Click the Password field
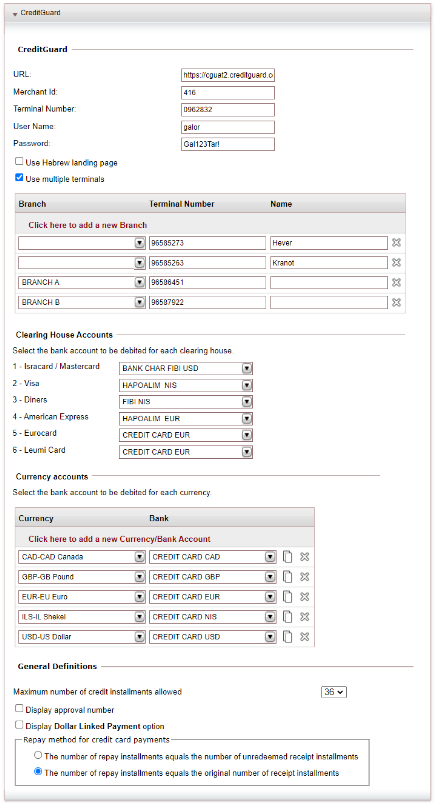The image size is (442, 810). click(228, 144)
